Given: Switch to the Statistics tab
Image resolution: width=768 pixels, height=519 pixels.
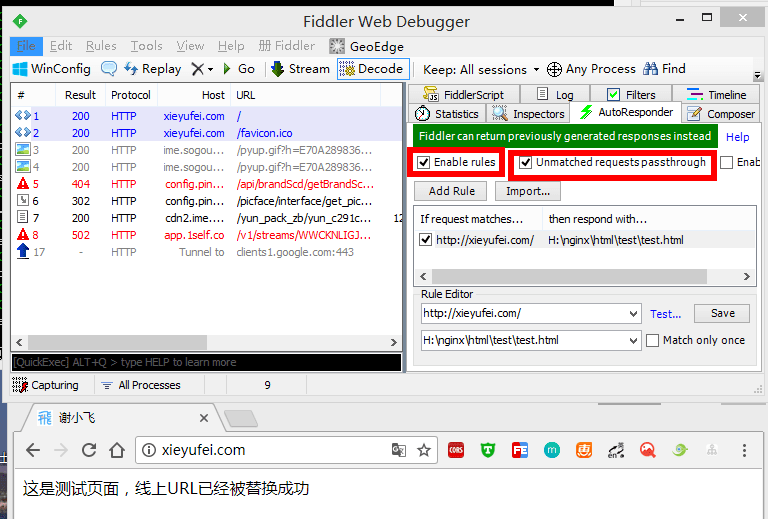Looking at the screenshot, I should [x=447, y=114].
